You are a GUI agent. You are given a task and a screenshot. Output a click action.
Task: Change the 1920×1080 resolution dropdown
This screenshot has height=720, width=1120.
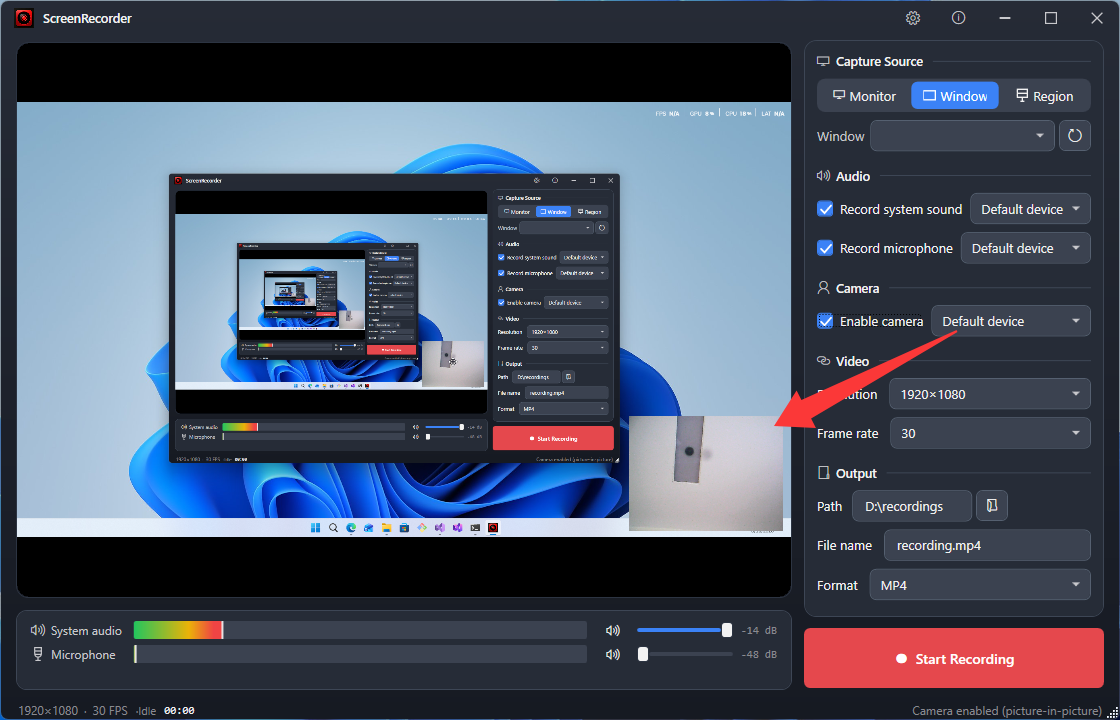[989, 394]
